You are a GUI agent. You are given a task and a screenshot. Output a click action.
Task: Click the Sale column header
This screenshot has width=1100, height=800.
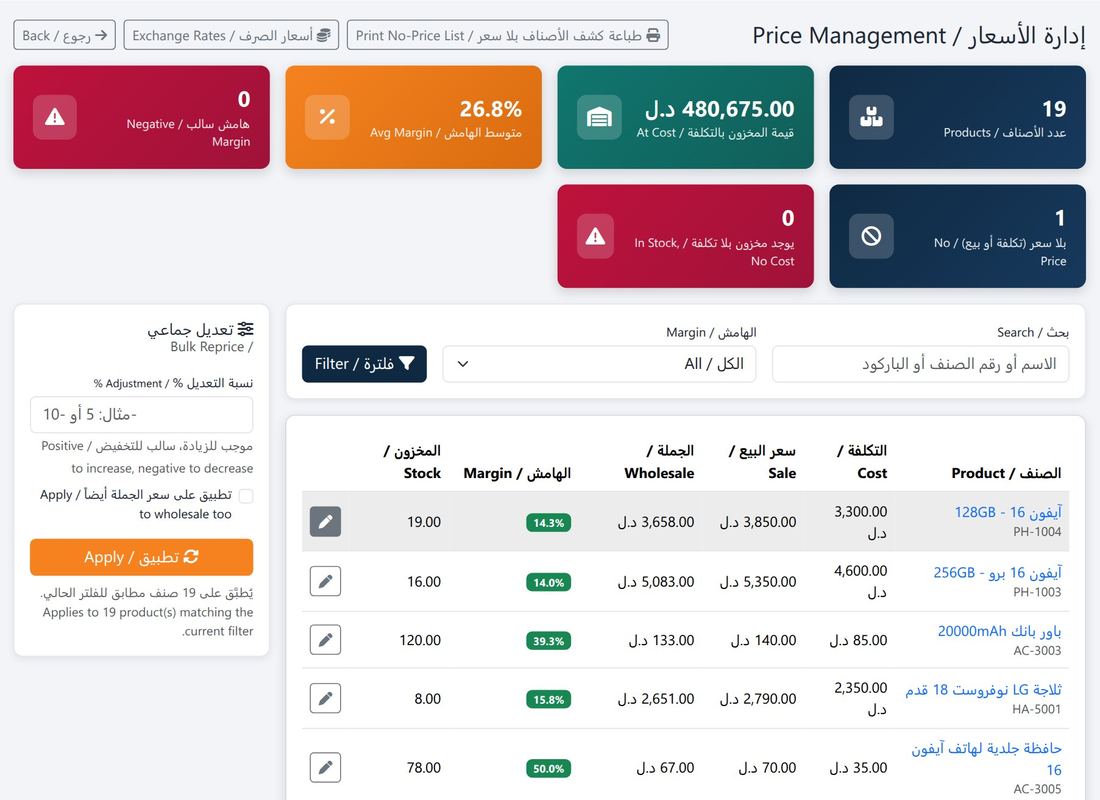(x=763, y=462)
